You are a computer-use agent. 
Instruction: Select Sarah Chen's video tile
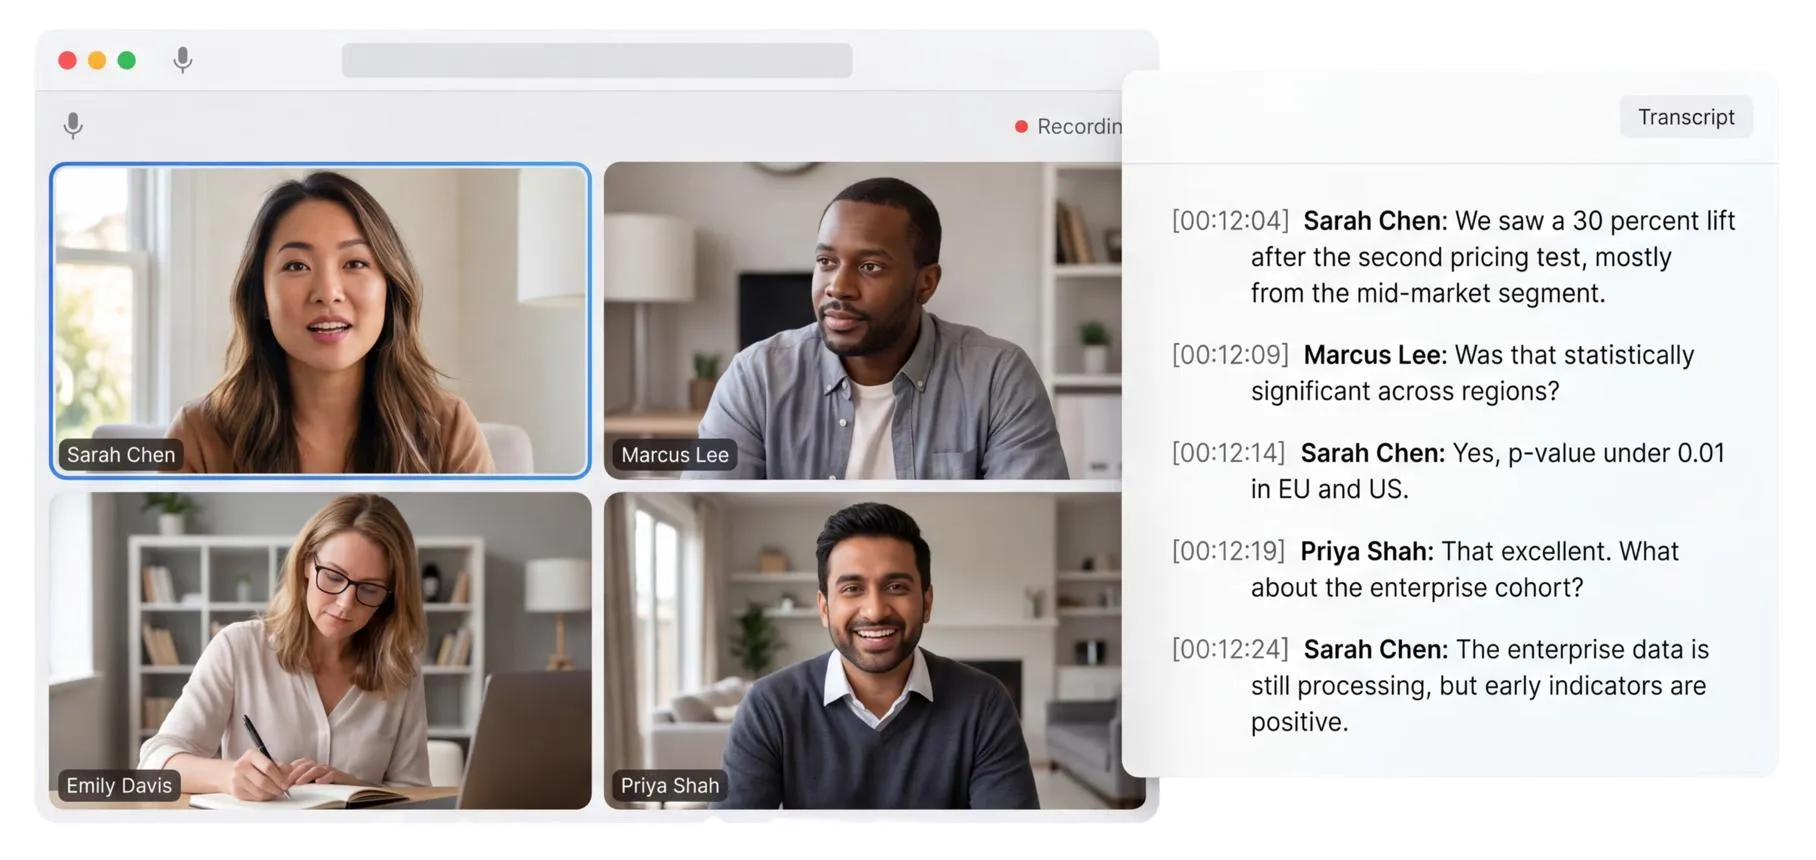click(320, 320)
